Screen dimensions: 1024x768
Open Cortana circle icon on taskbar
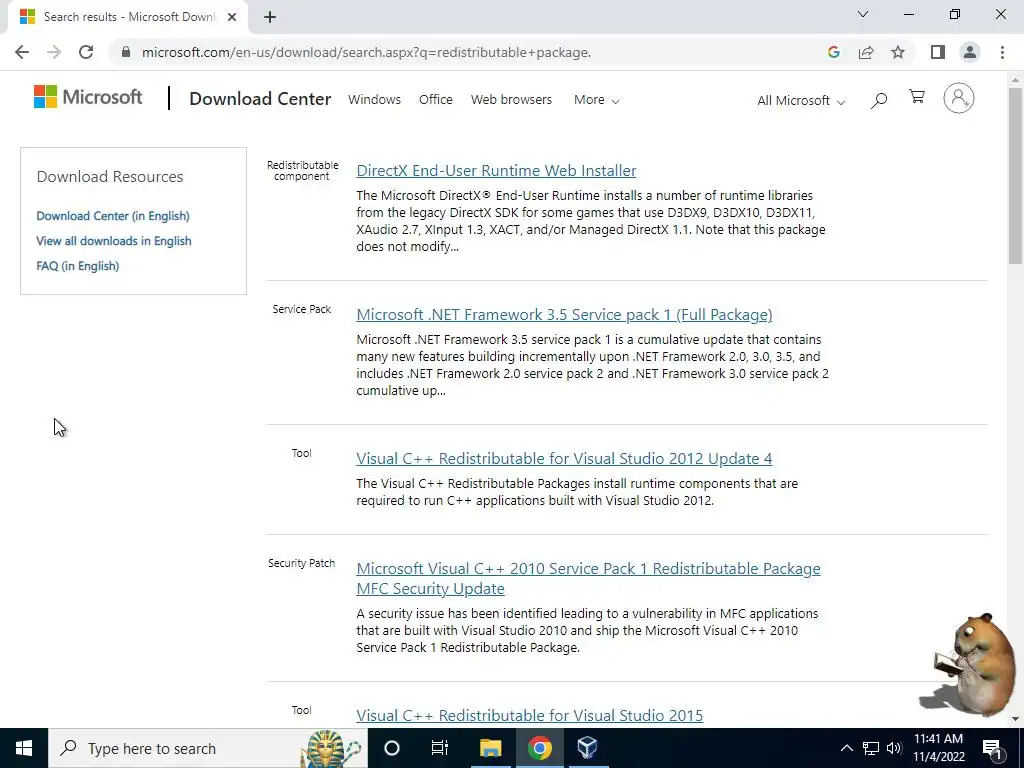point(391,748)
